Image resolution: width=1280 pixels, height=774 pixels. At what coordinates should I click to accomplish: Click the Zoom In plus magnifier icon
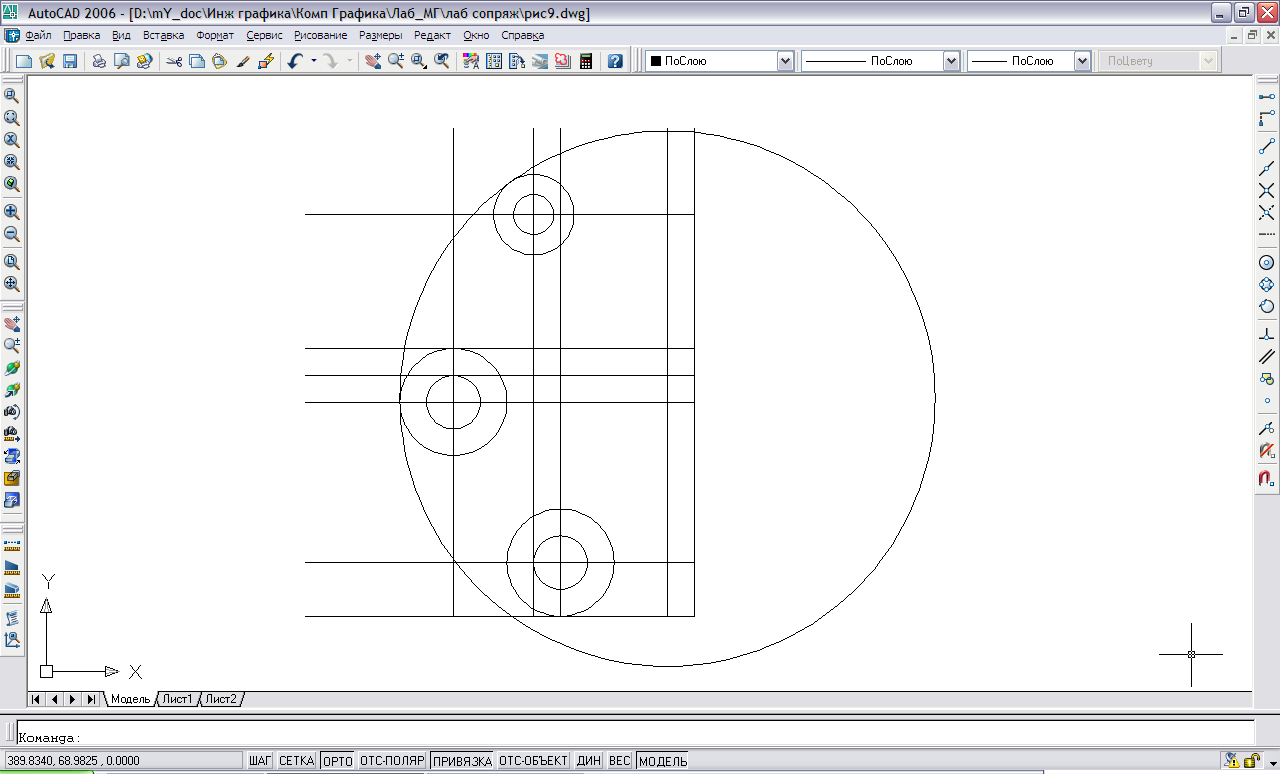pyautogui.click(x=12, y=212)
